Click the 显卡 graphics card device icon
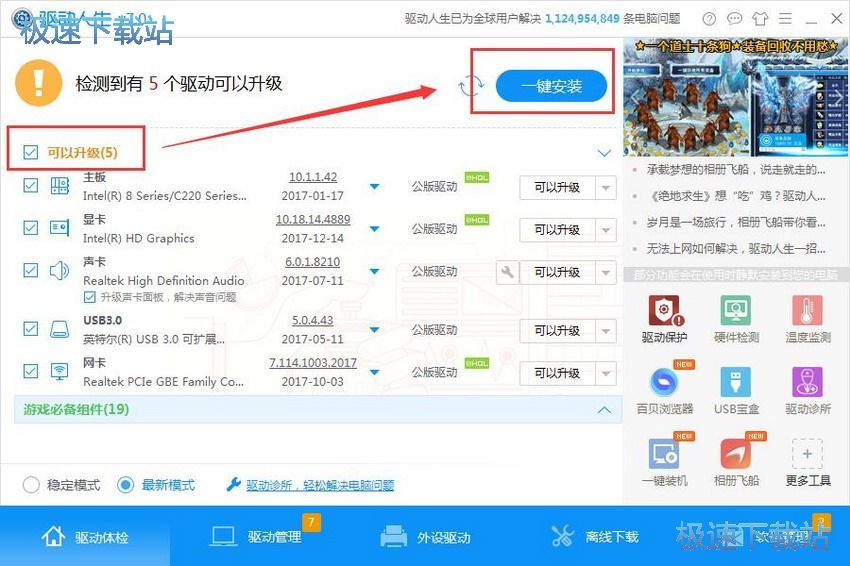 coord(60,228)
